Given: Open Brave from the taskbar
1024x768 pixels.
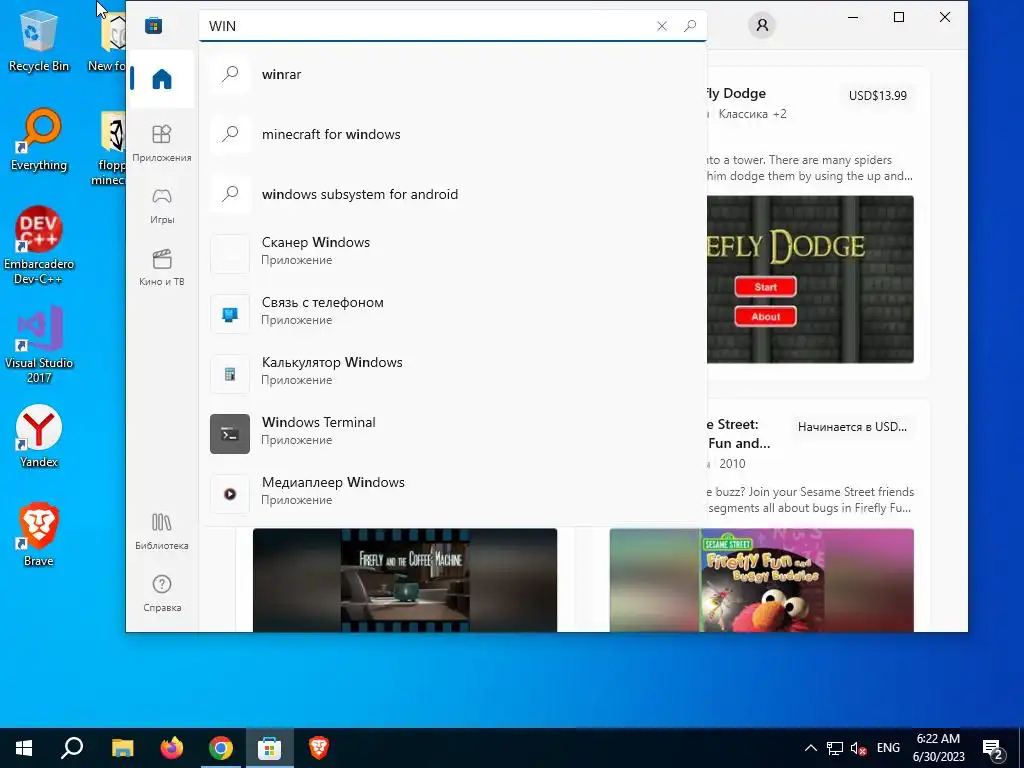Looking at the screenshot, I should click(x=319, y=748).
